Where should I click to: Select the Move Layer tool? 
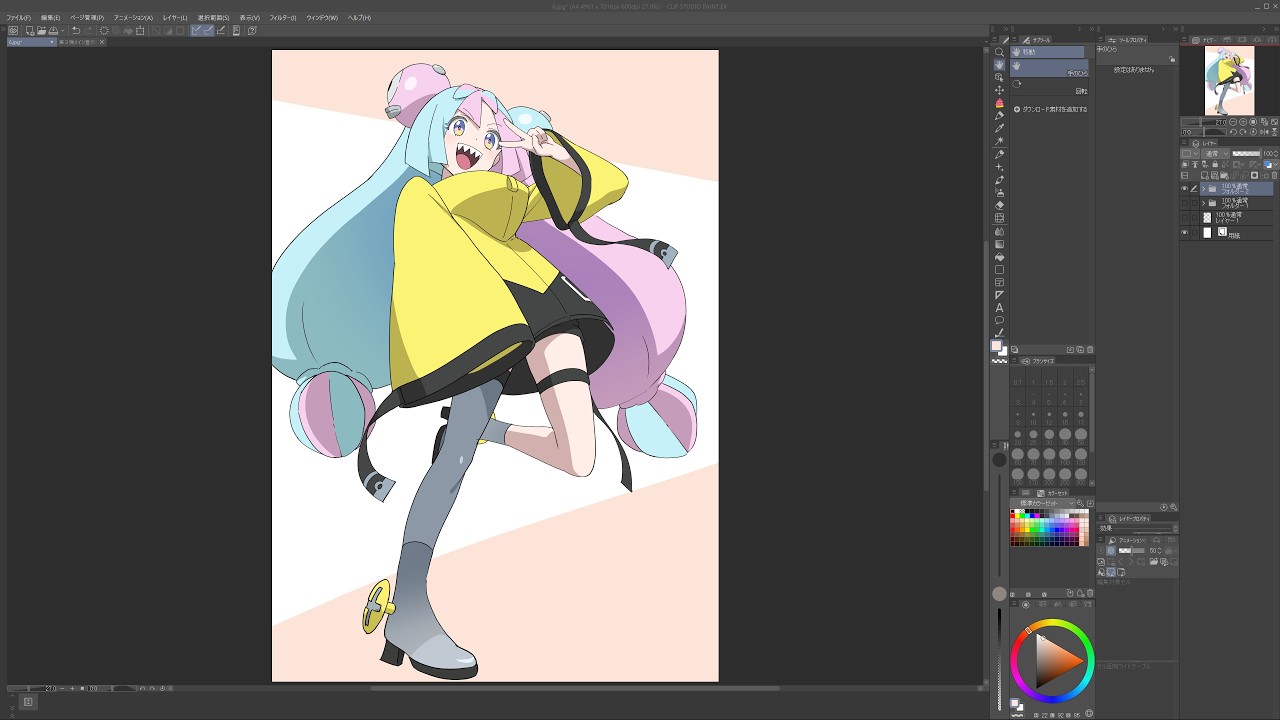click(x=999, y=90)
